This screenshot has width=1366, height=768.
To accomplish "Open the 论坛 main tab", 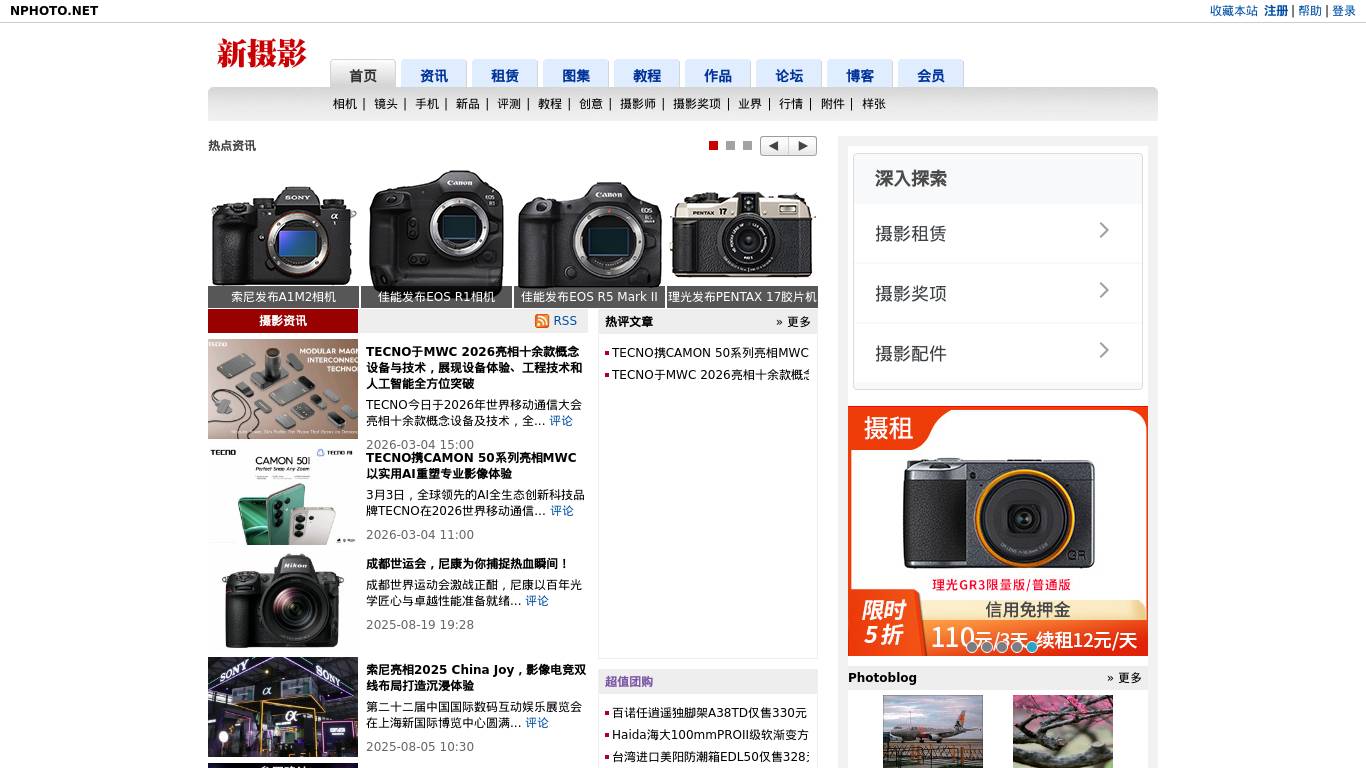I will [x=789, y=75].
